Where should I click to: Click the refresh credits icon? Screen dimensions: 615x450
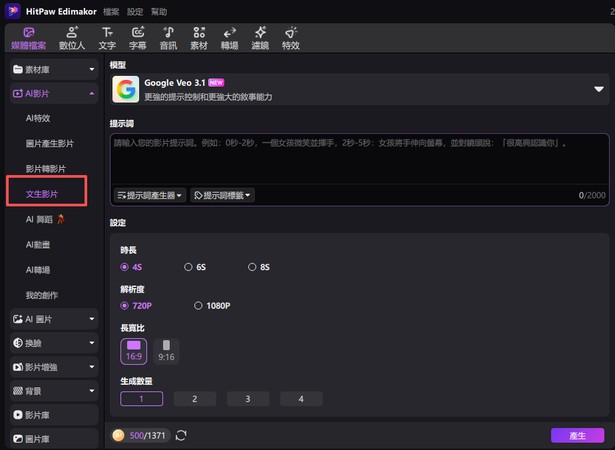181,435
